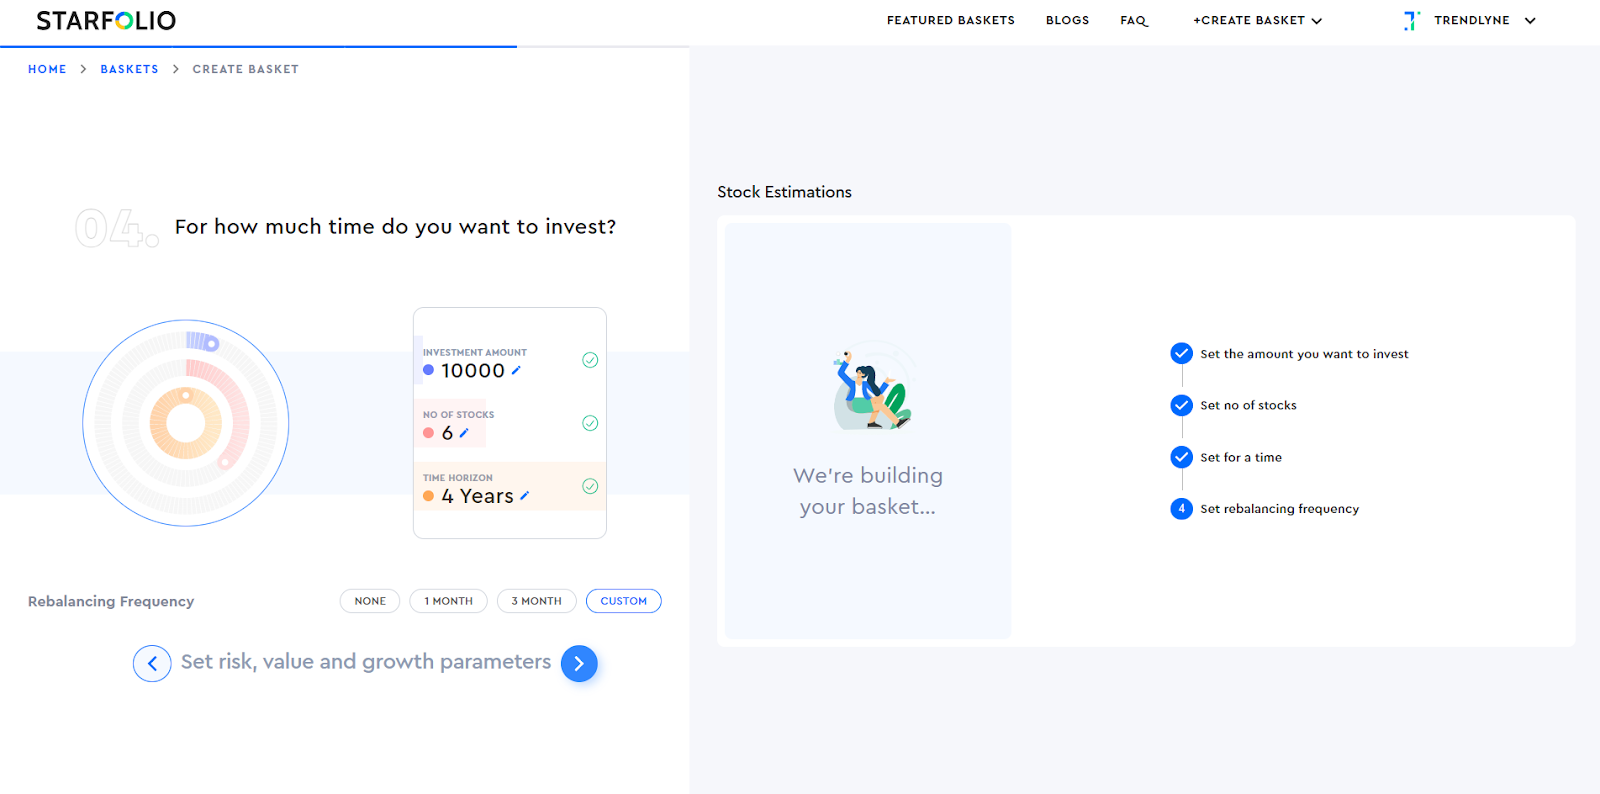Go to BASKETS breadcrumb

point(129,69)
